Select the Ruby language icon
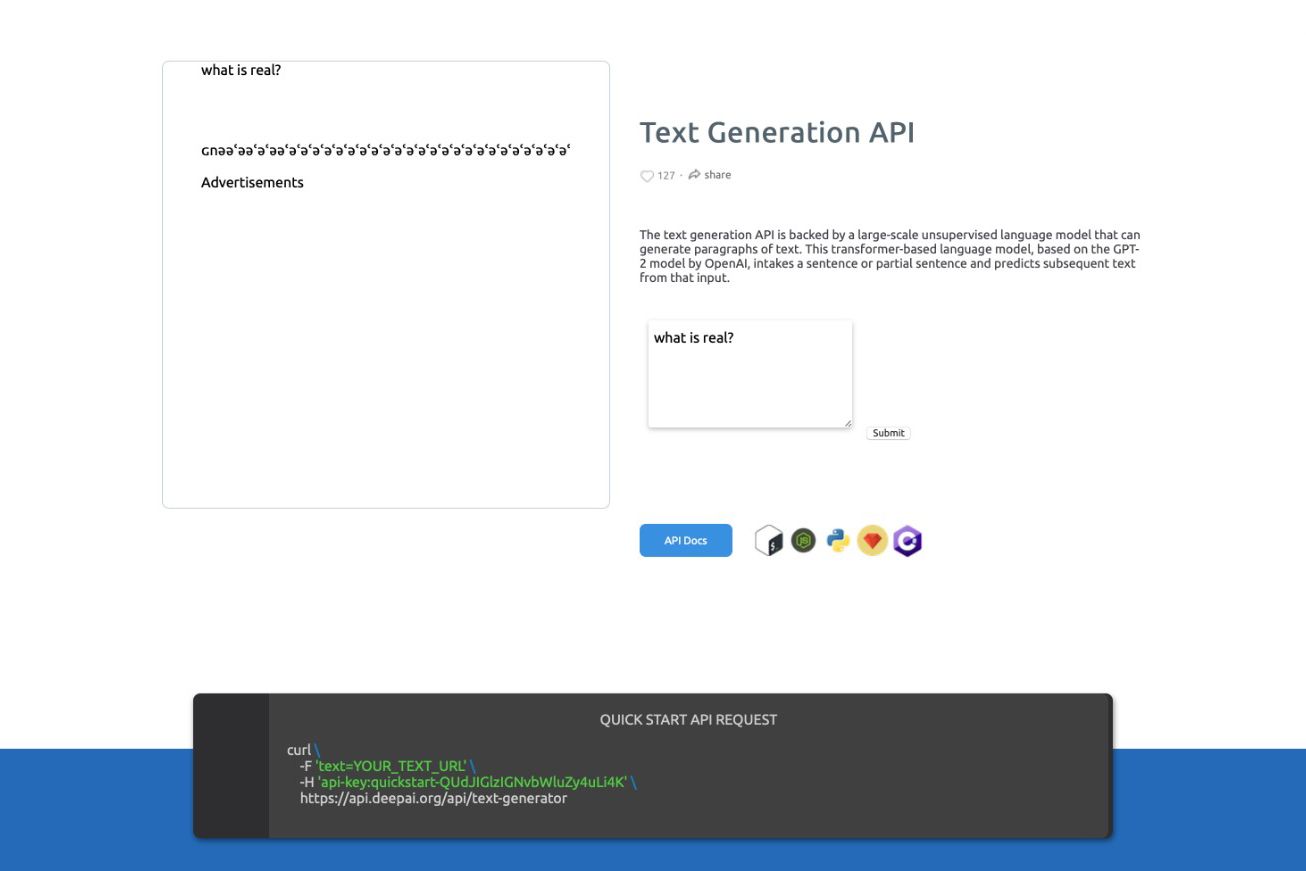Screen dimensions: 1306x871 point(872,541)
